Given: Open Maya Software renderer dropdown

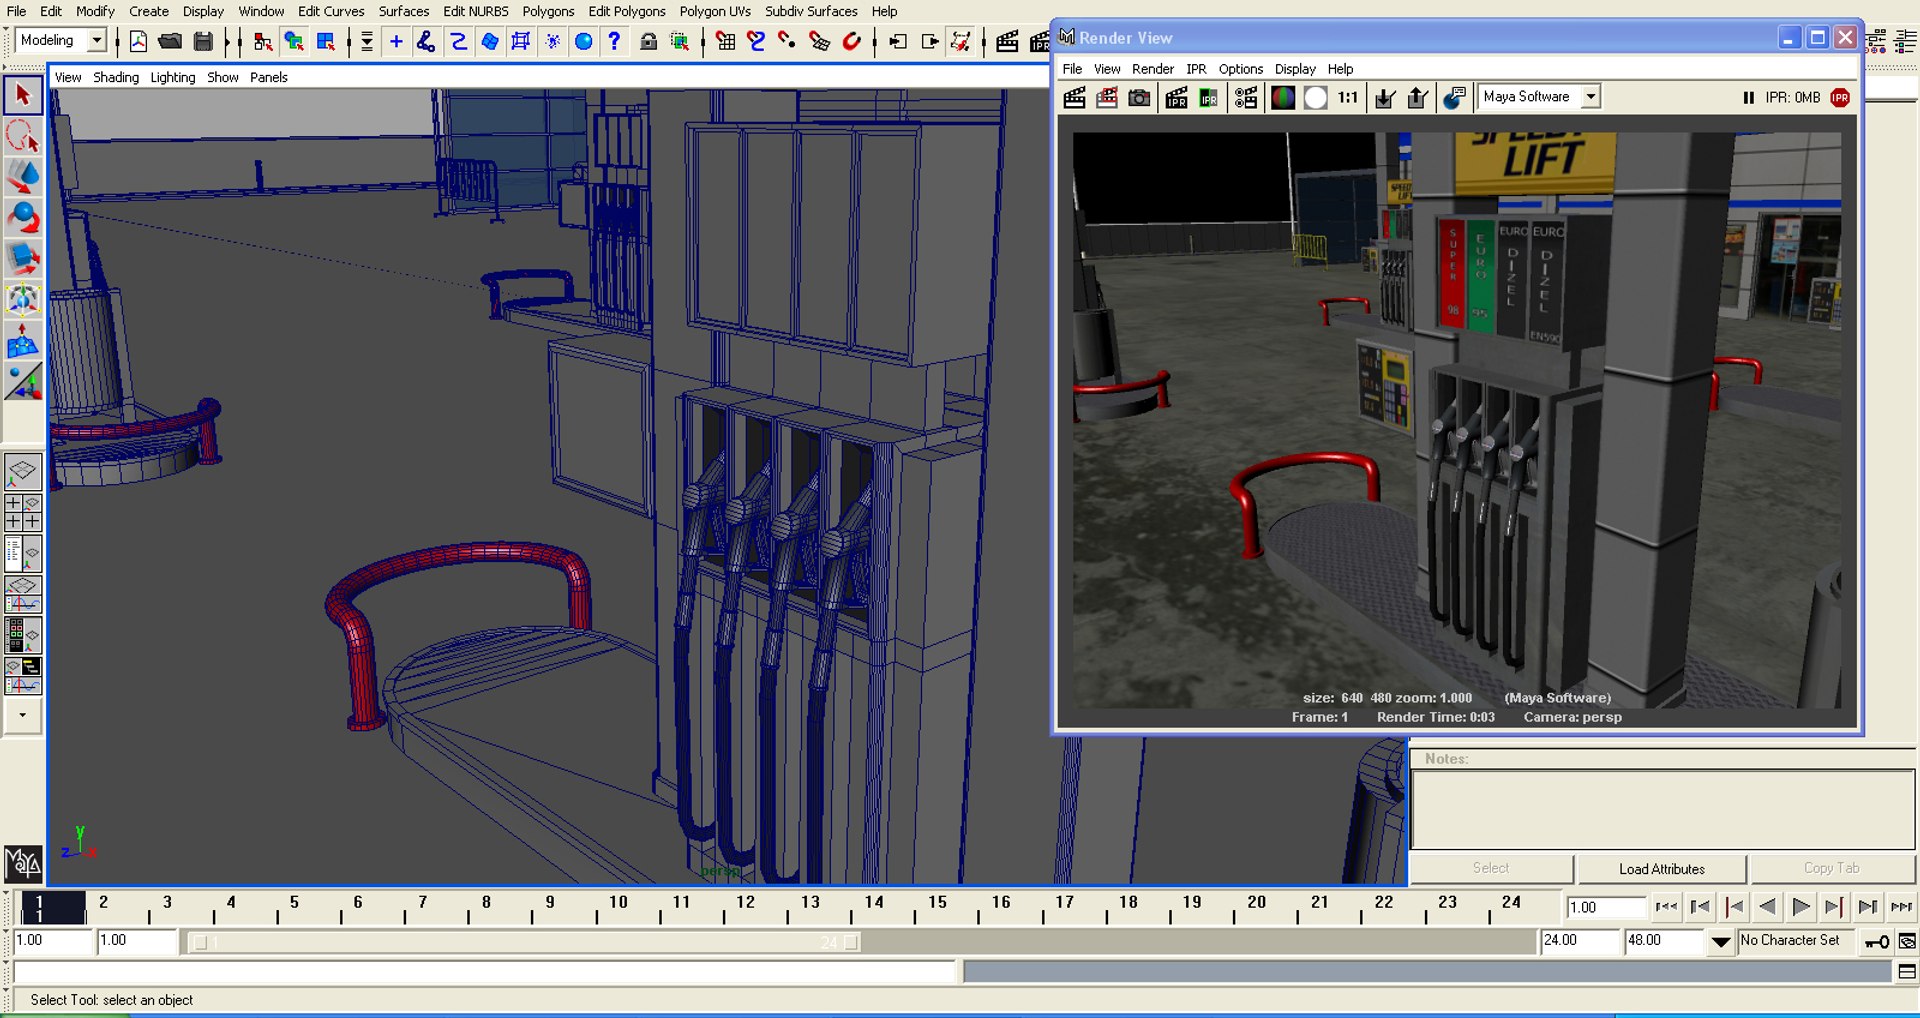Looking at the screenshot, I should [x=1590, y=97].
